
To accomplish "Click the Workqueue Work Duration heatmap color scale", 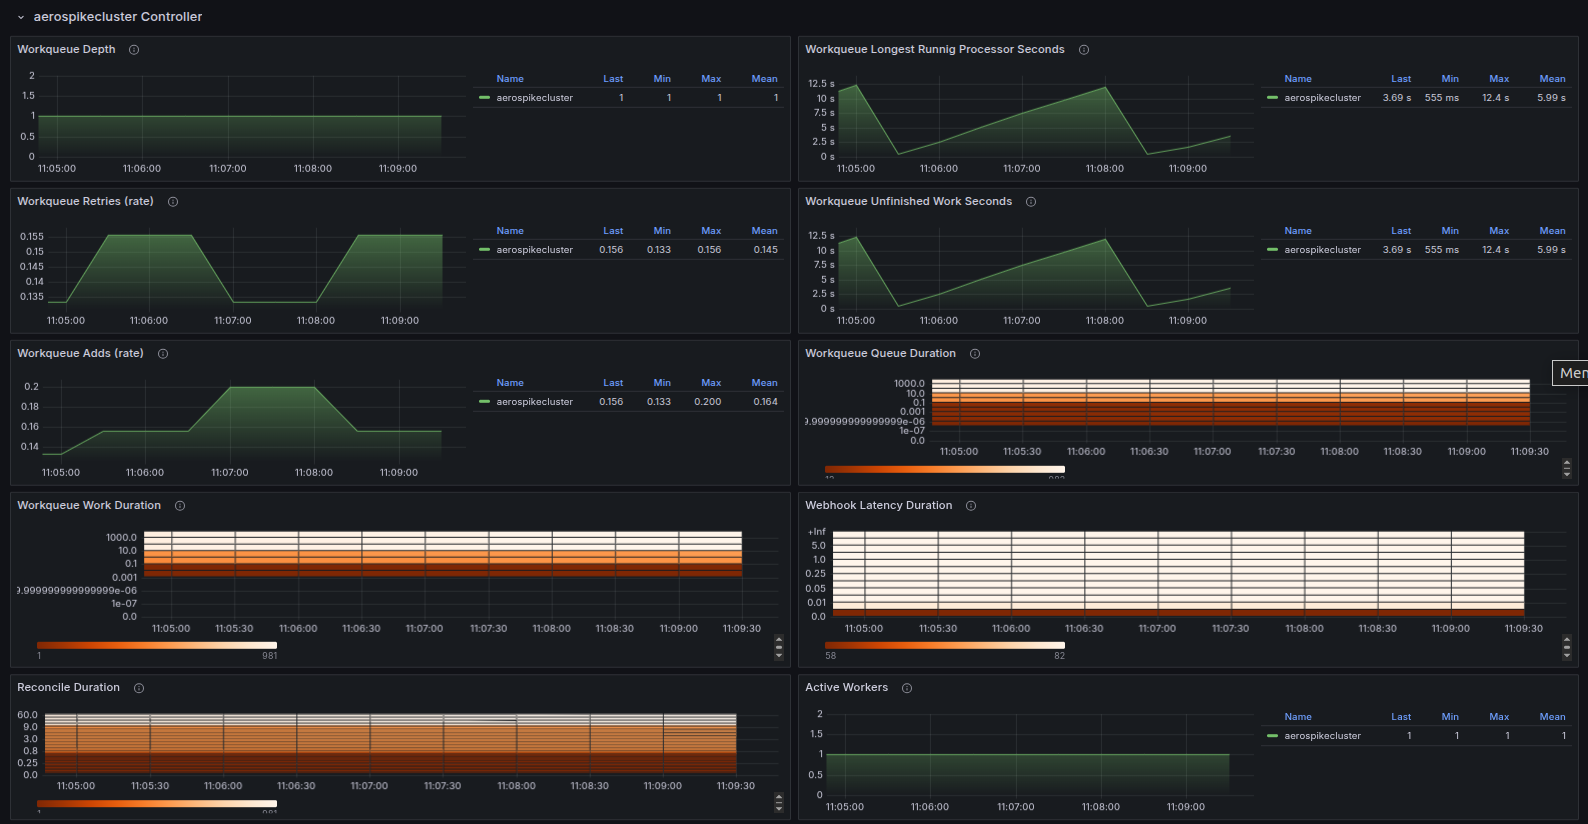I will pyautogui.click(x=157, y=646).
